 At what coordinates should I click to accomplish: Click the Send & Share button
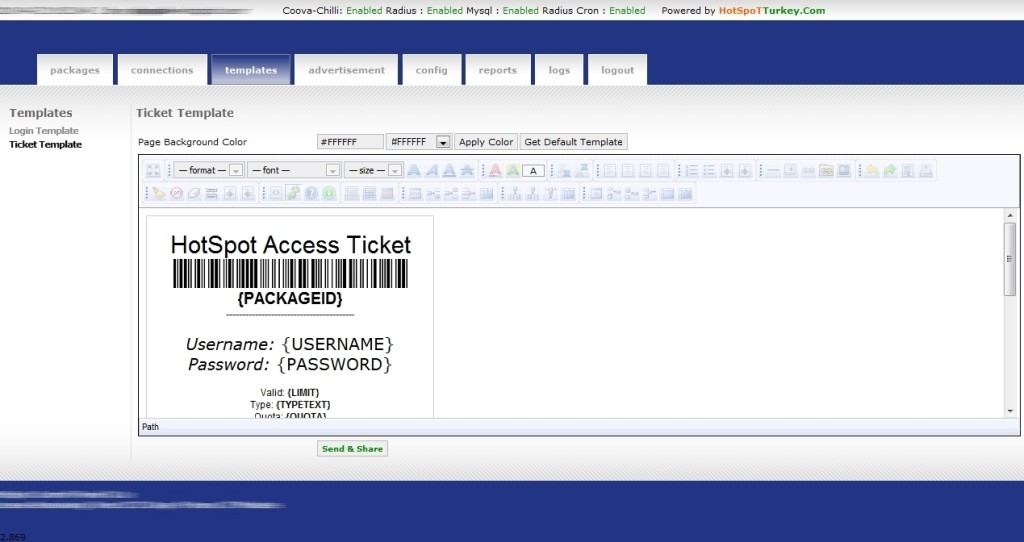(353, 449)
